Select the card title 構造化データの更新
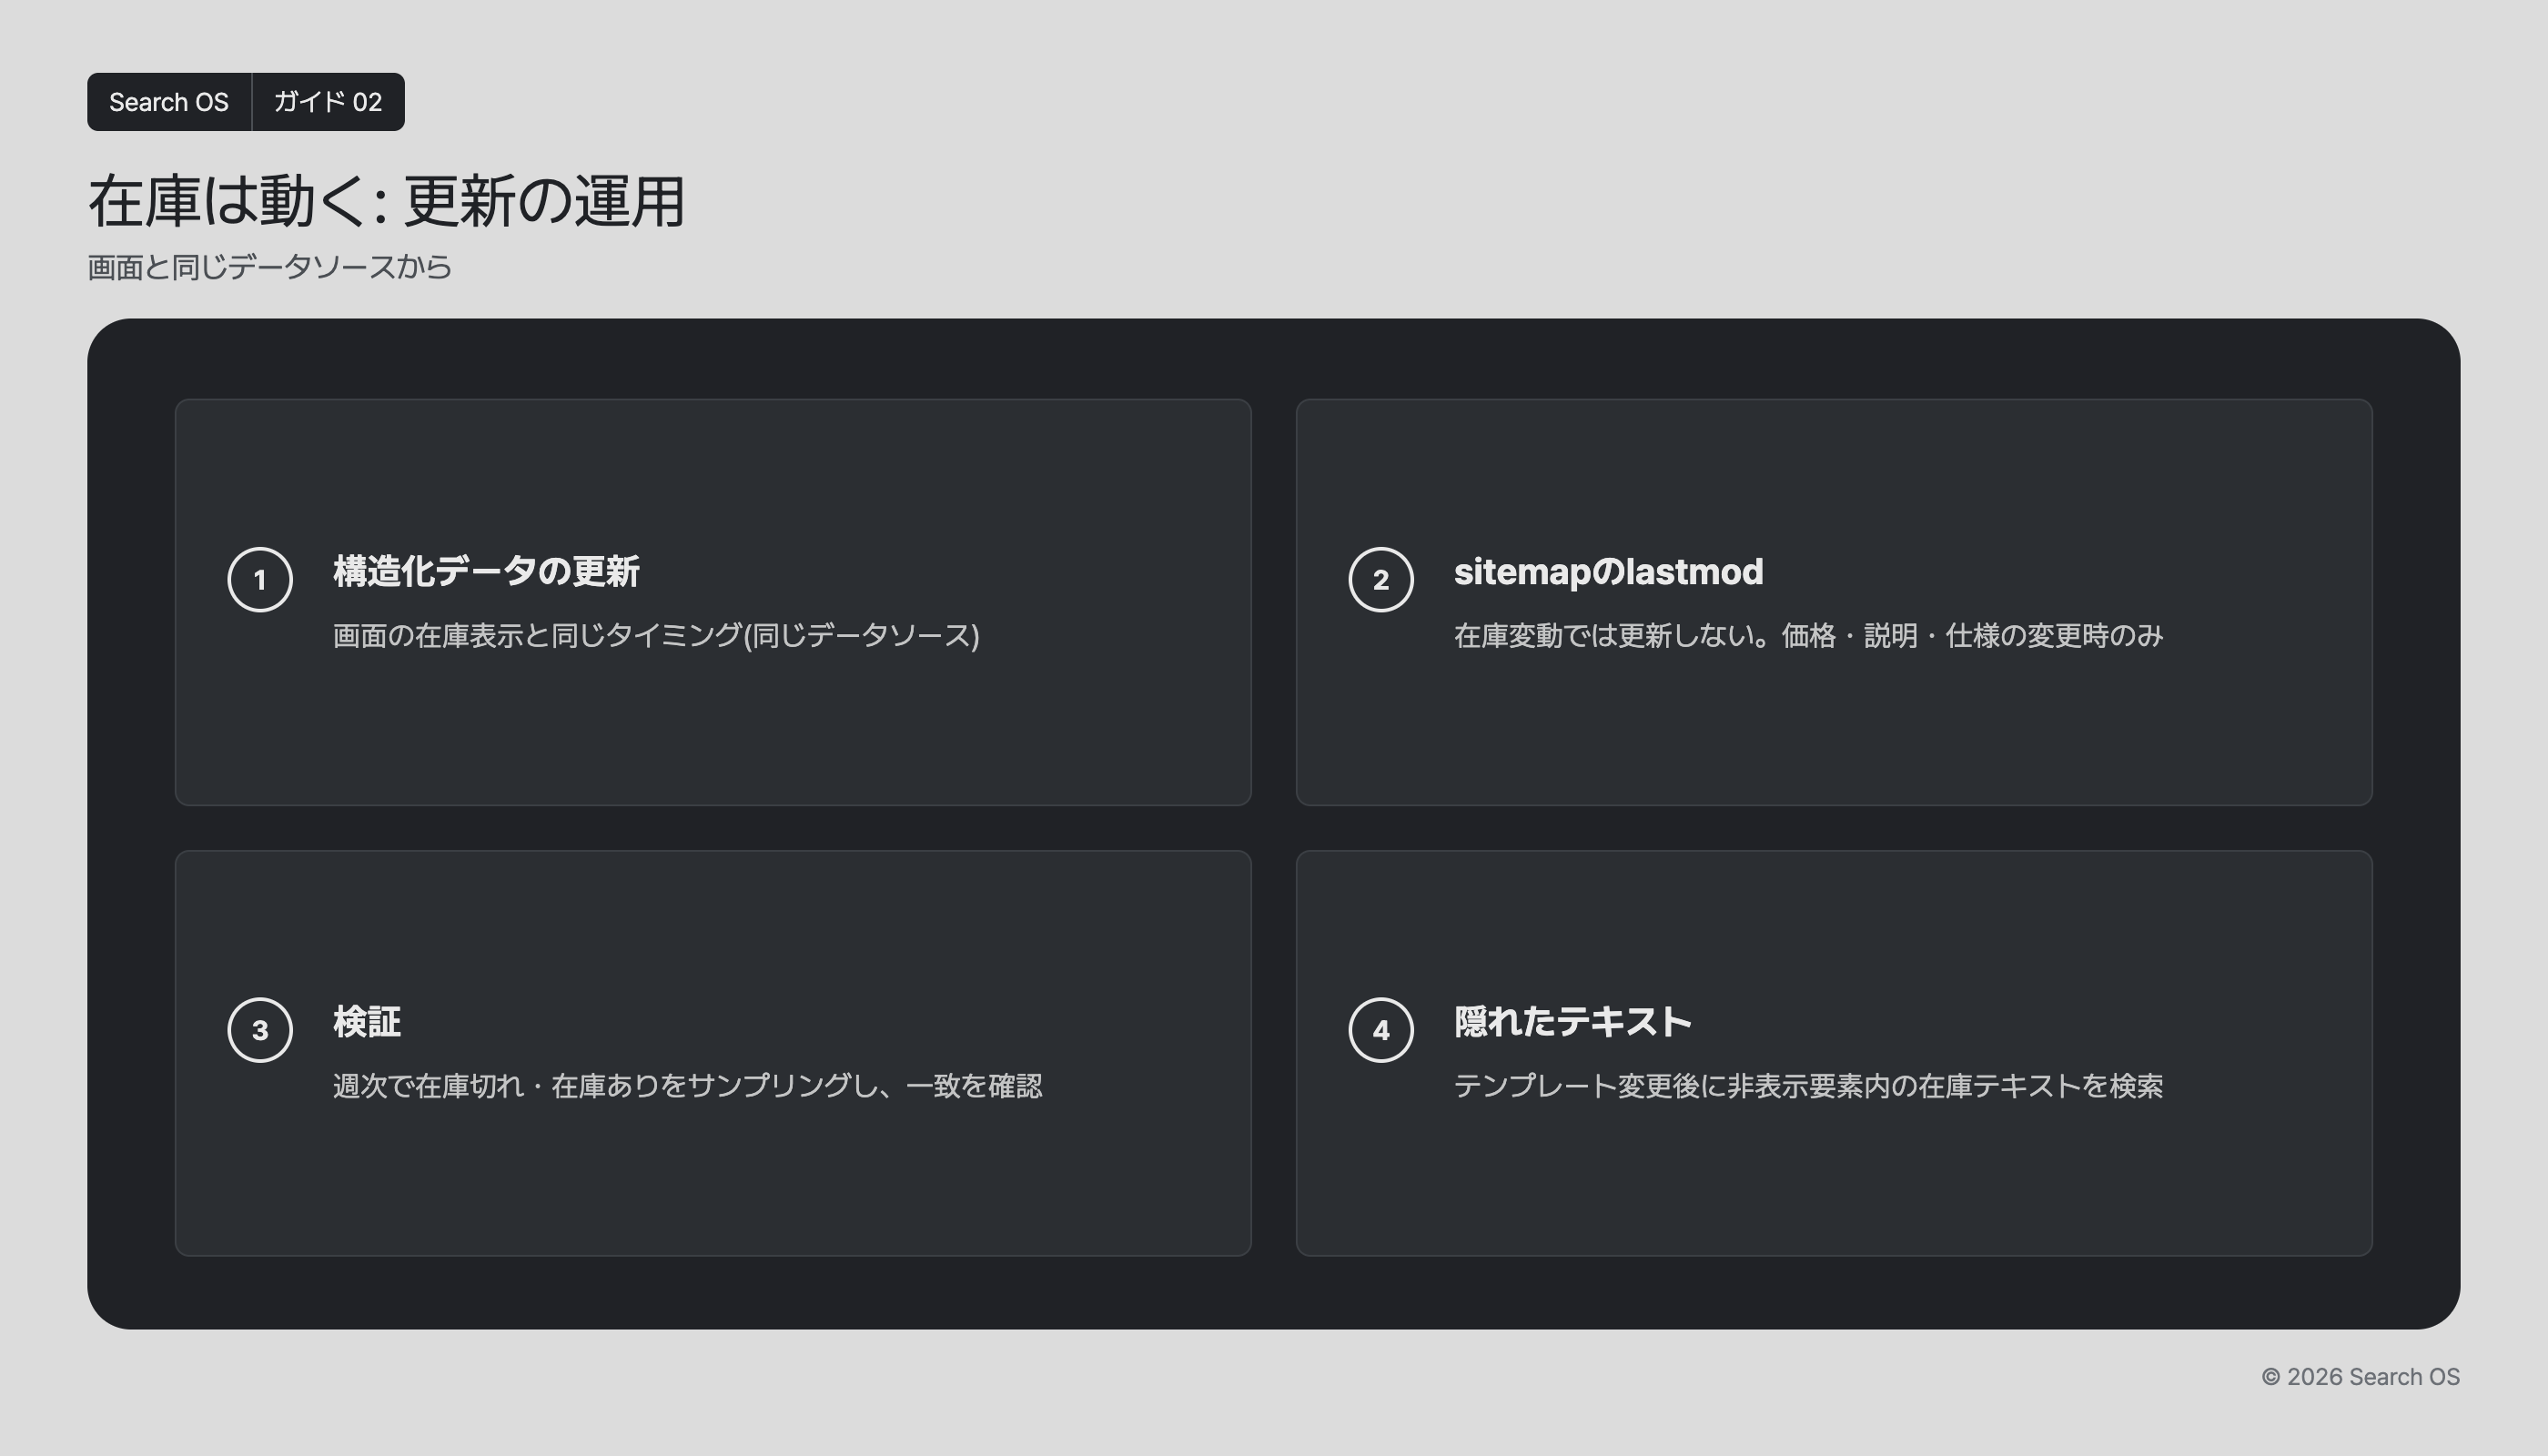 coord(486,572)
